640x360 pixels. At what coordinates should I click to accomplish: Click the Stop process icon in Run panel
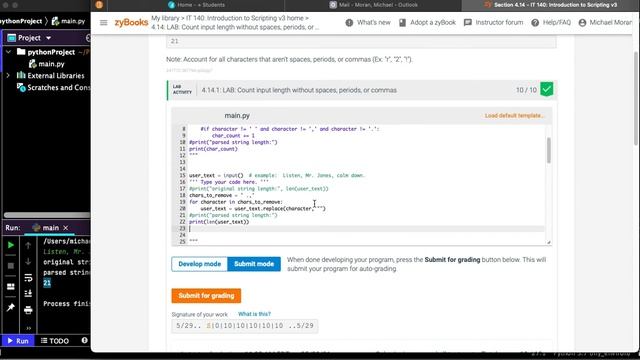[x=11, y=266]
